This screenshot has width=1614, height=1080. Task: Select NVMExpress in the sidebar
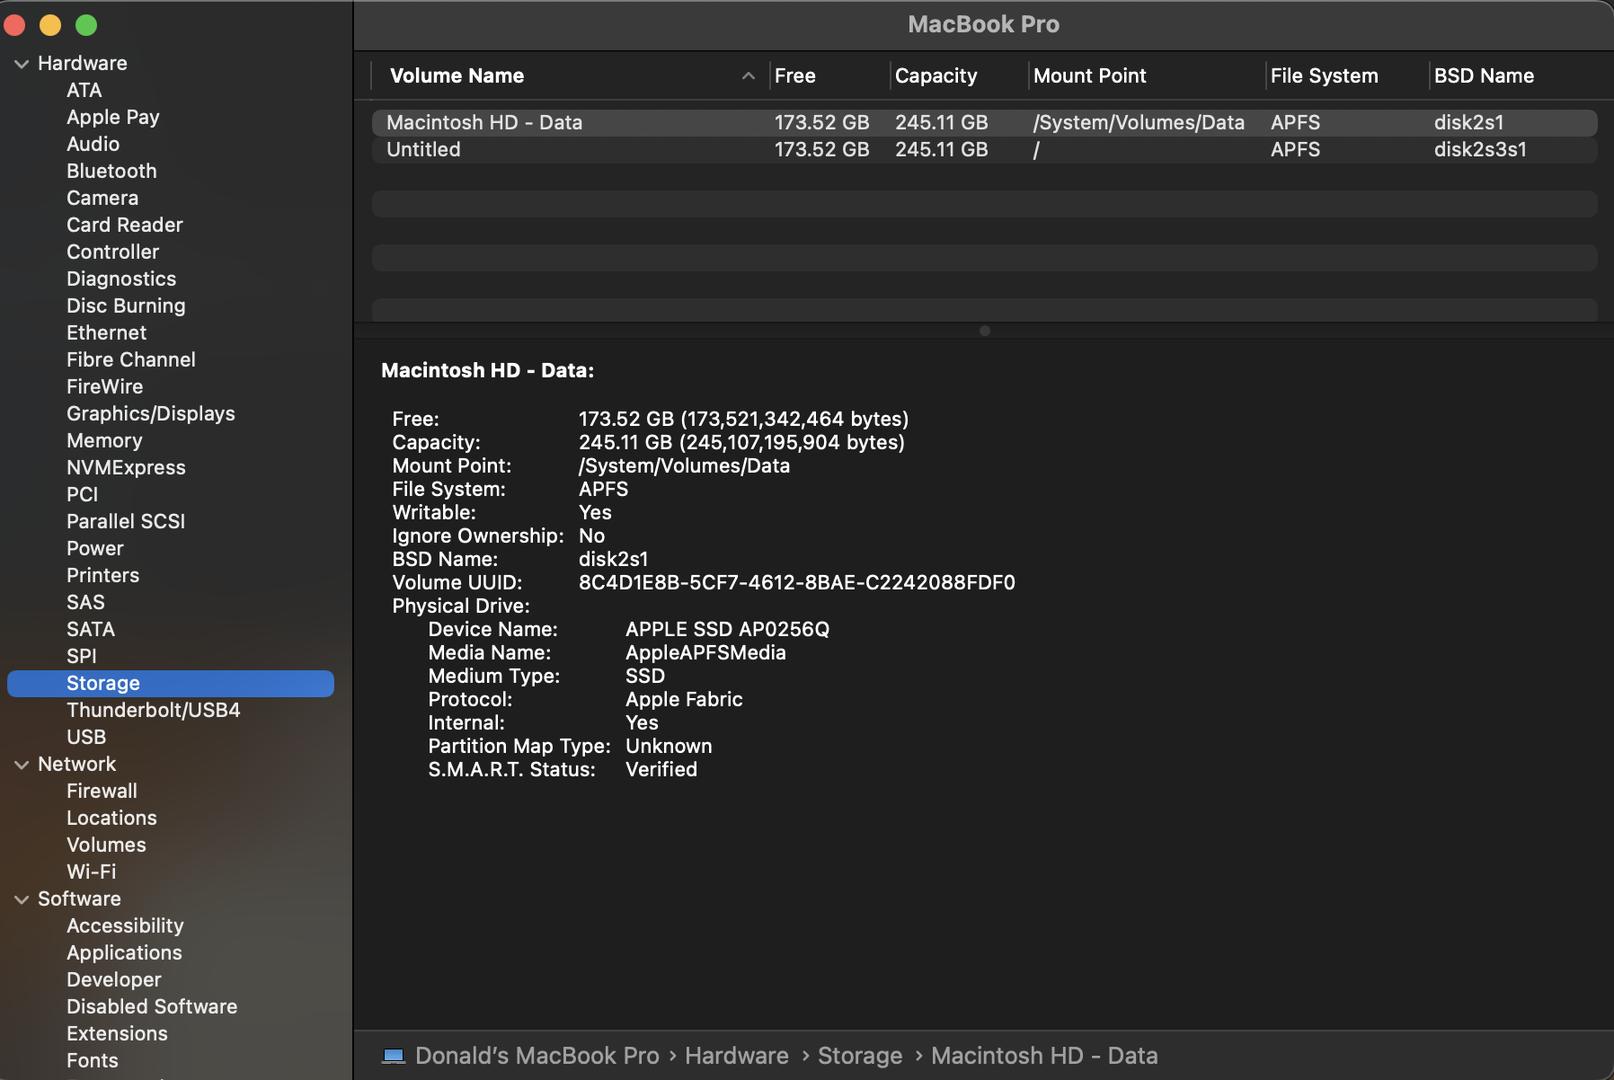tap(126, 468)
